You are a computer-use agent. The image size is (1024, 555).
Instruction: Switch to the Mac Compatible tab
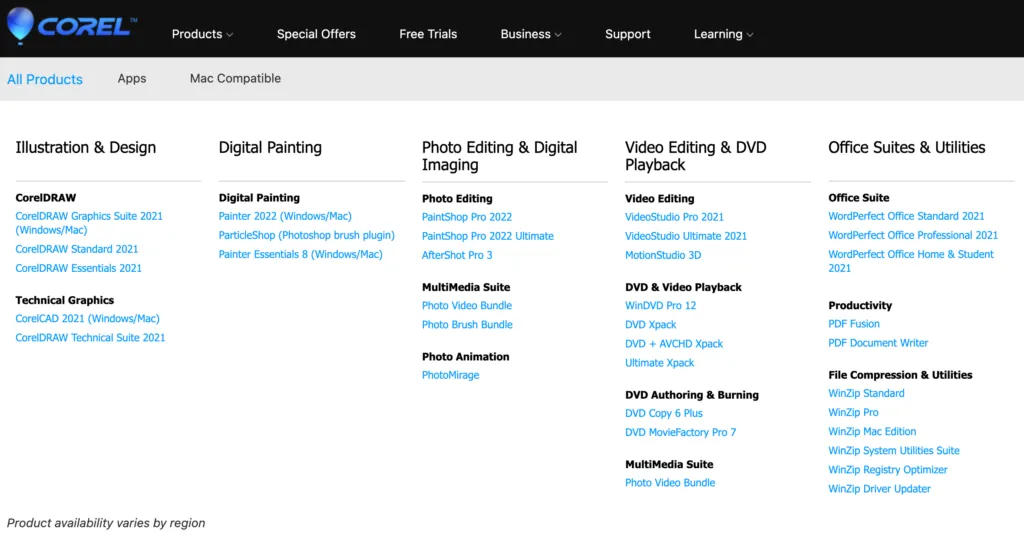(235, 78)
